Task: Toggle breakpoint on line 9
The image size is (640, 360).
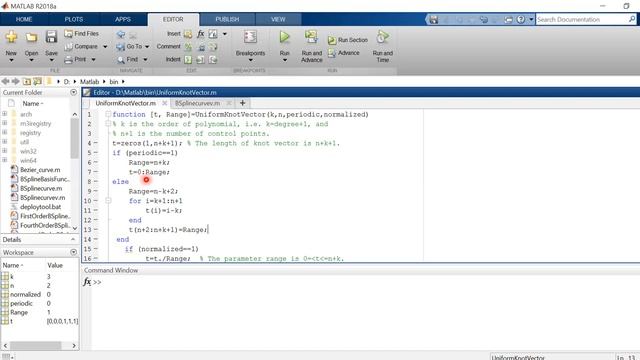Action: pos(96,191)
